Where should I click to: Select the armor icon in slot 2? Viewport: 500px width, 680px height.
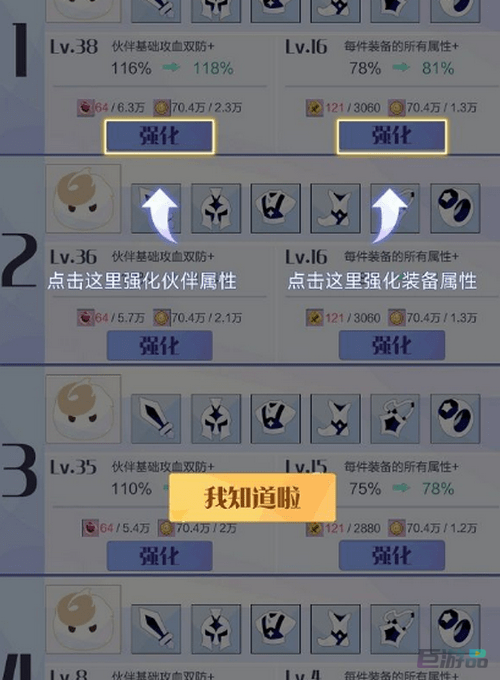pyautogui.click(x=276, y=208)
